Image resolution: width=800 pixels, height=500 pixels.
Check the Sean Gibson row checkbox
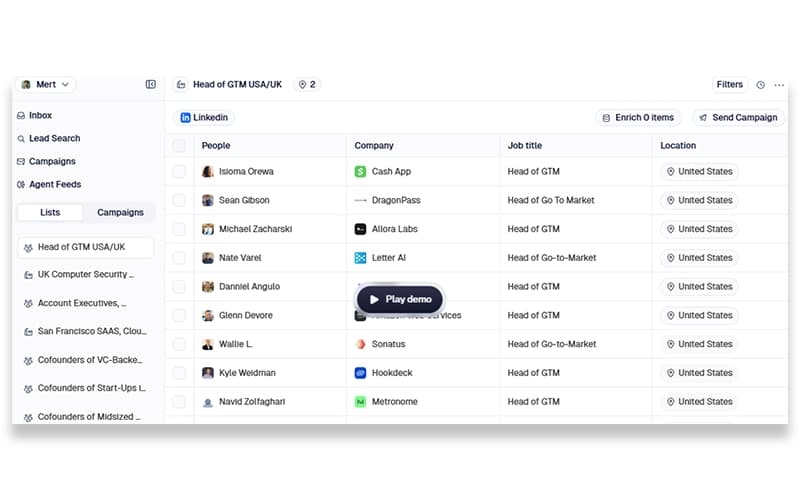179,201
